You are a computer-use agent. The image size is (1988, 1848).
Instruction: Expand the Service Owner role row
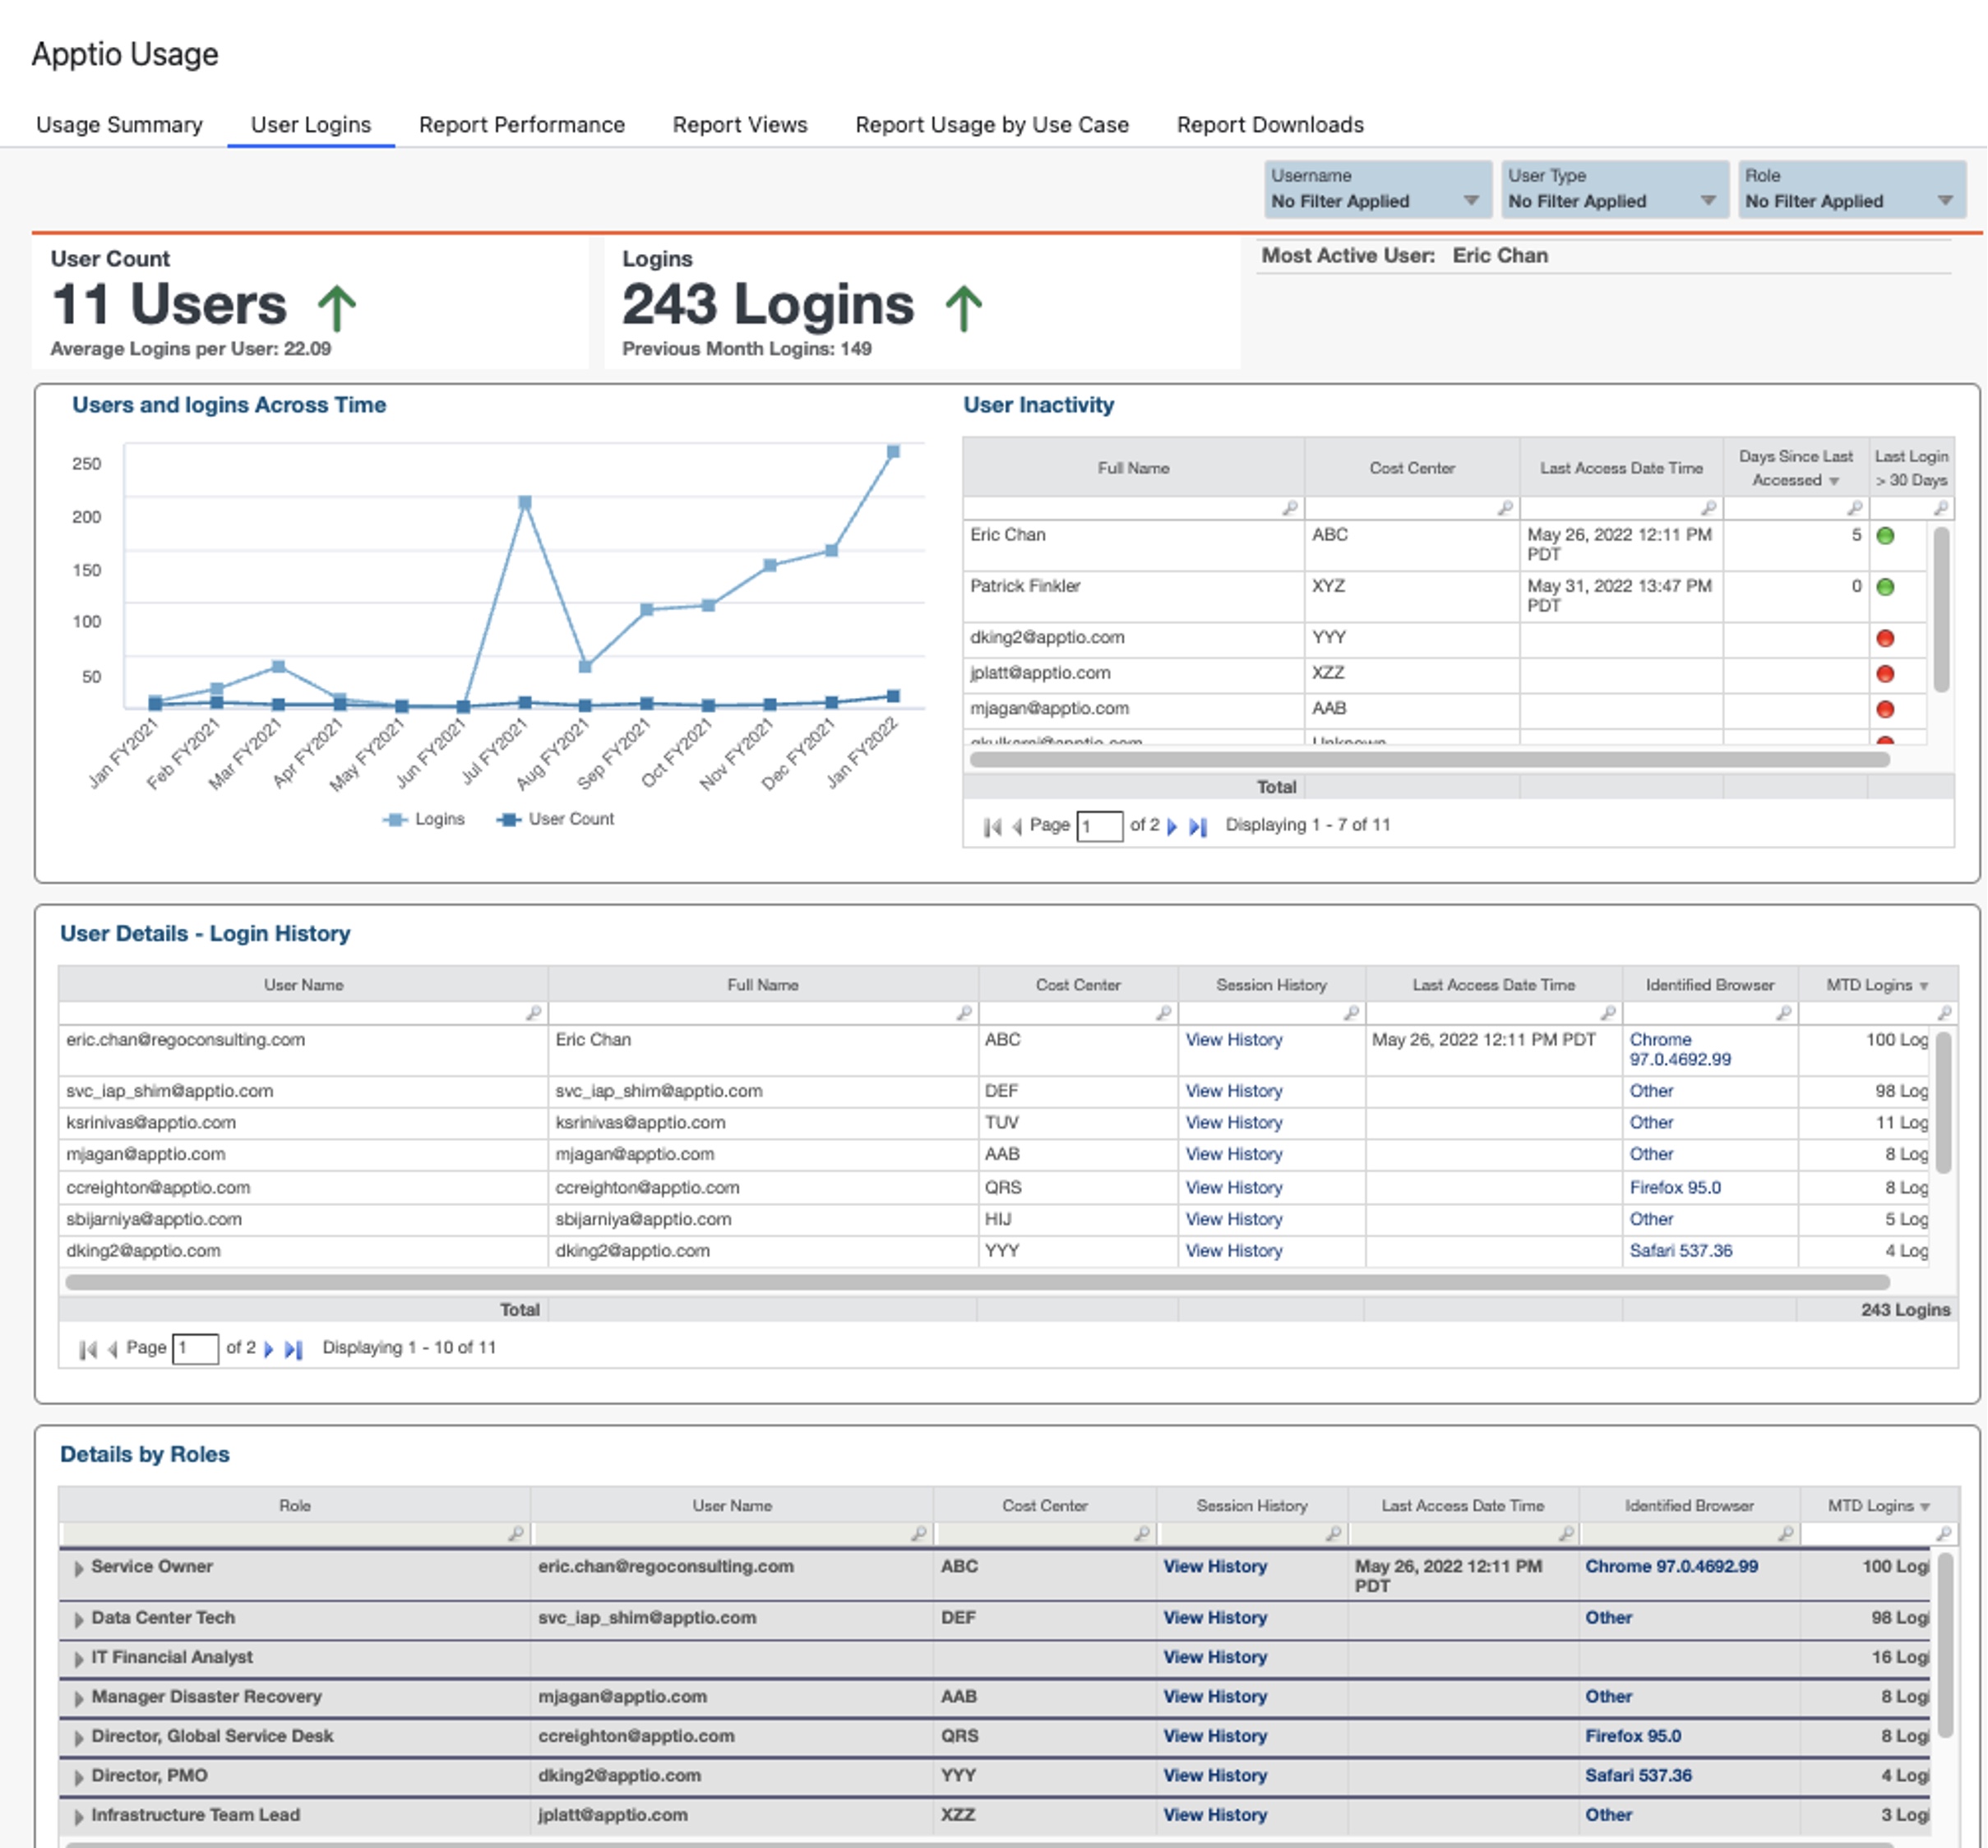[x=78, y=1568]
